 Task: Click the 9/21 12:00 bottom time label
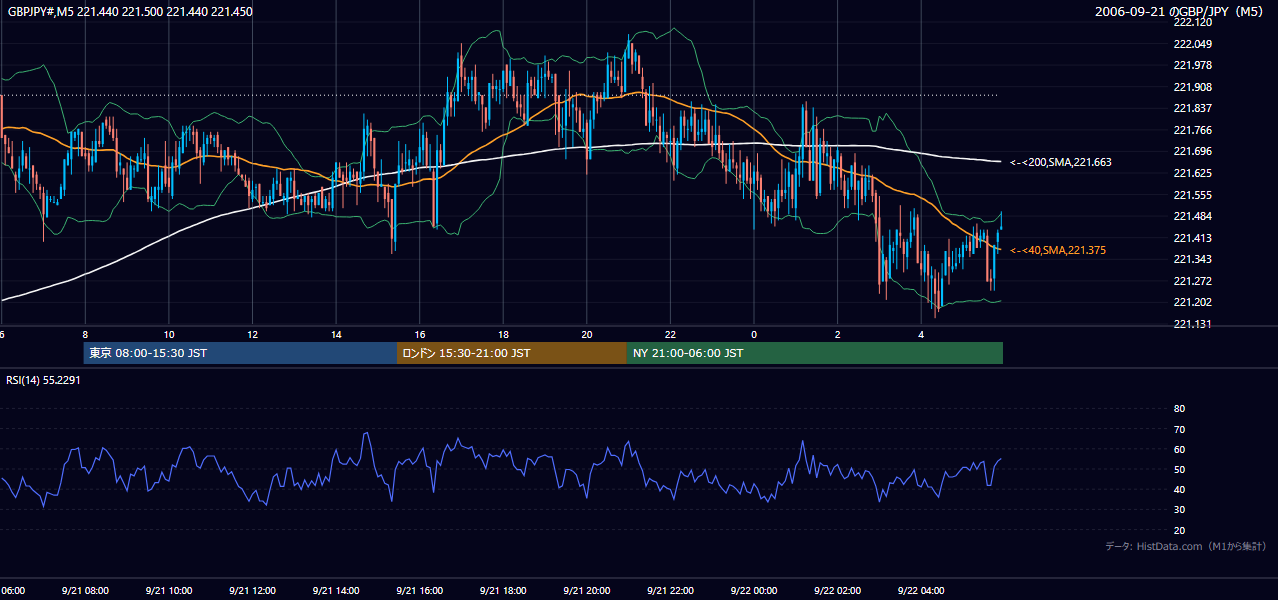coord(252,591)
